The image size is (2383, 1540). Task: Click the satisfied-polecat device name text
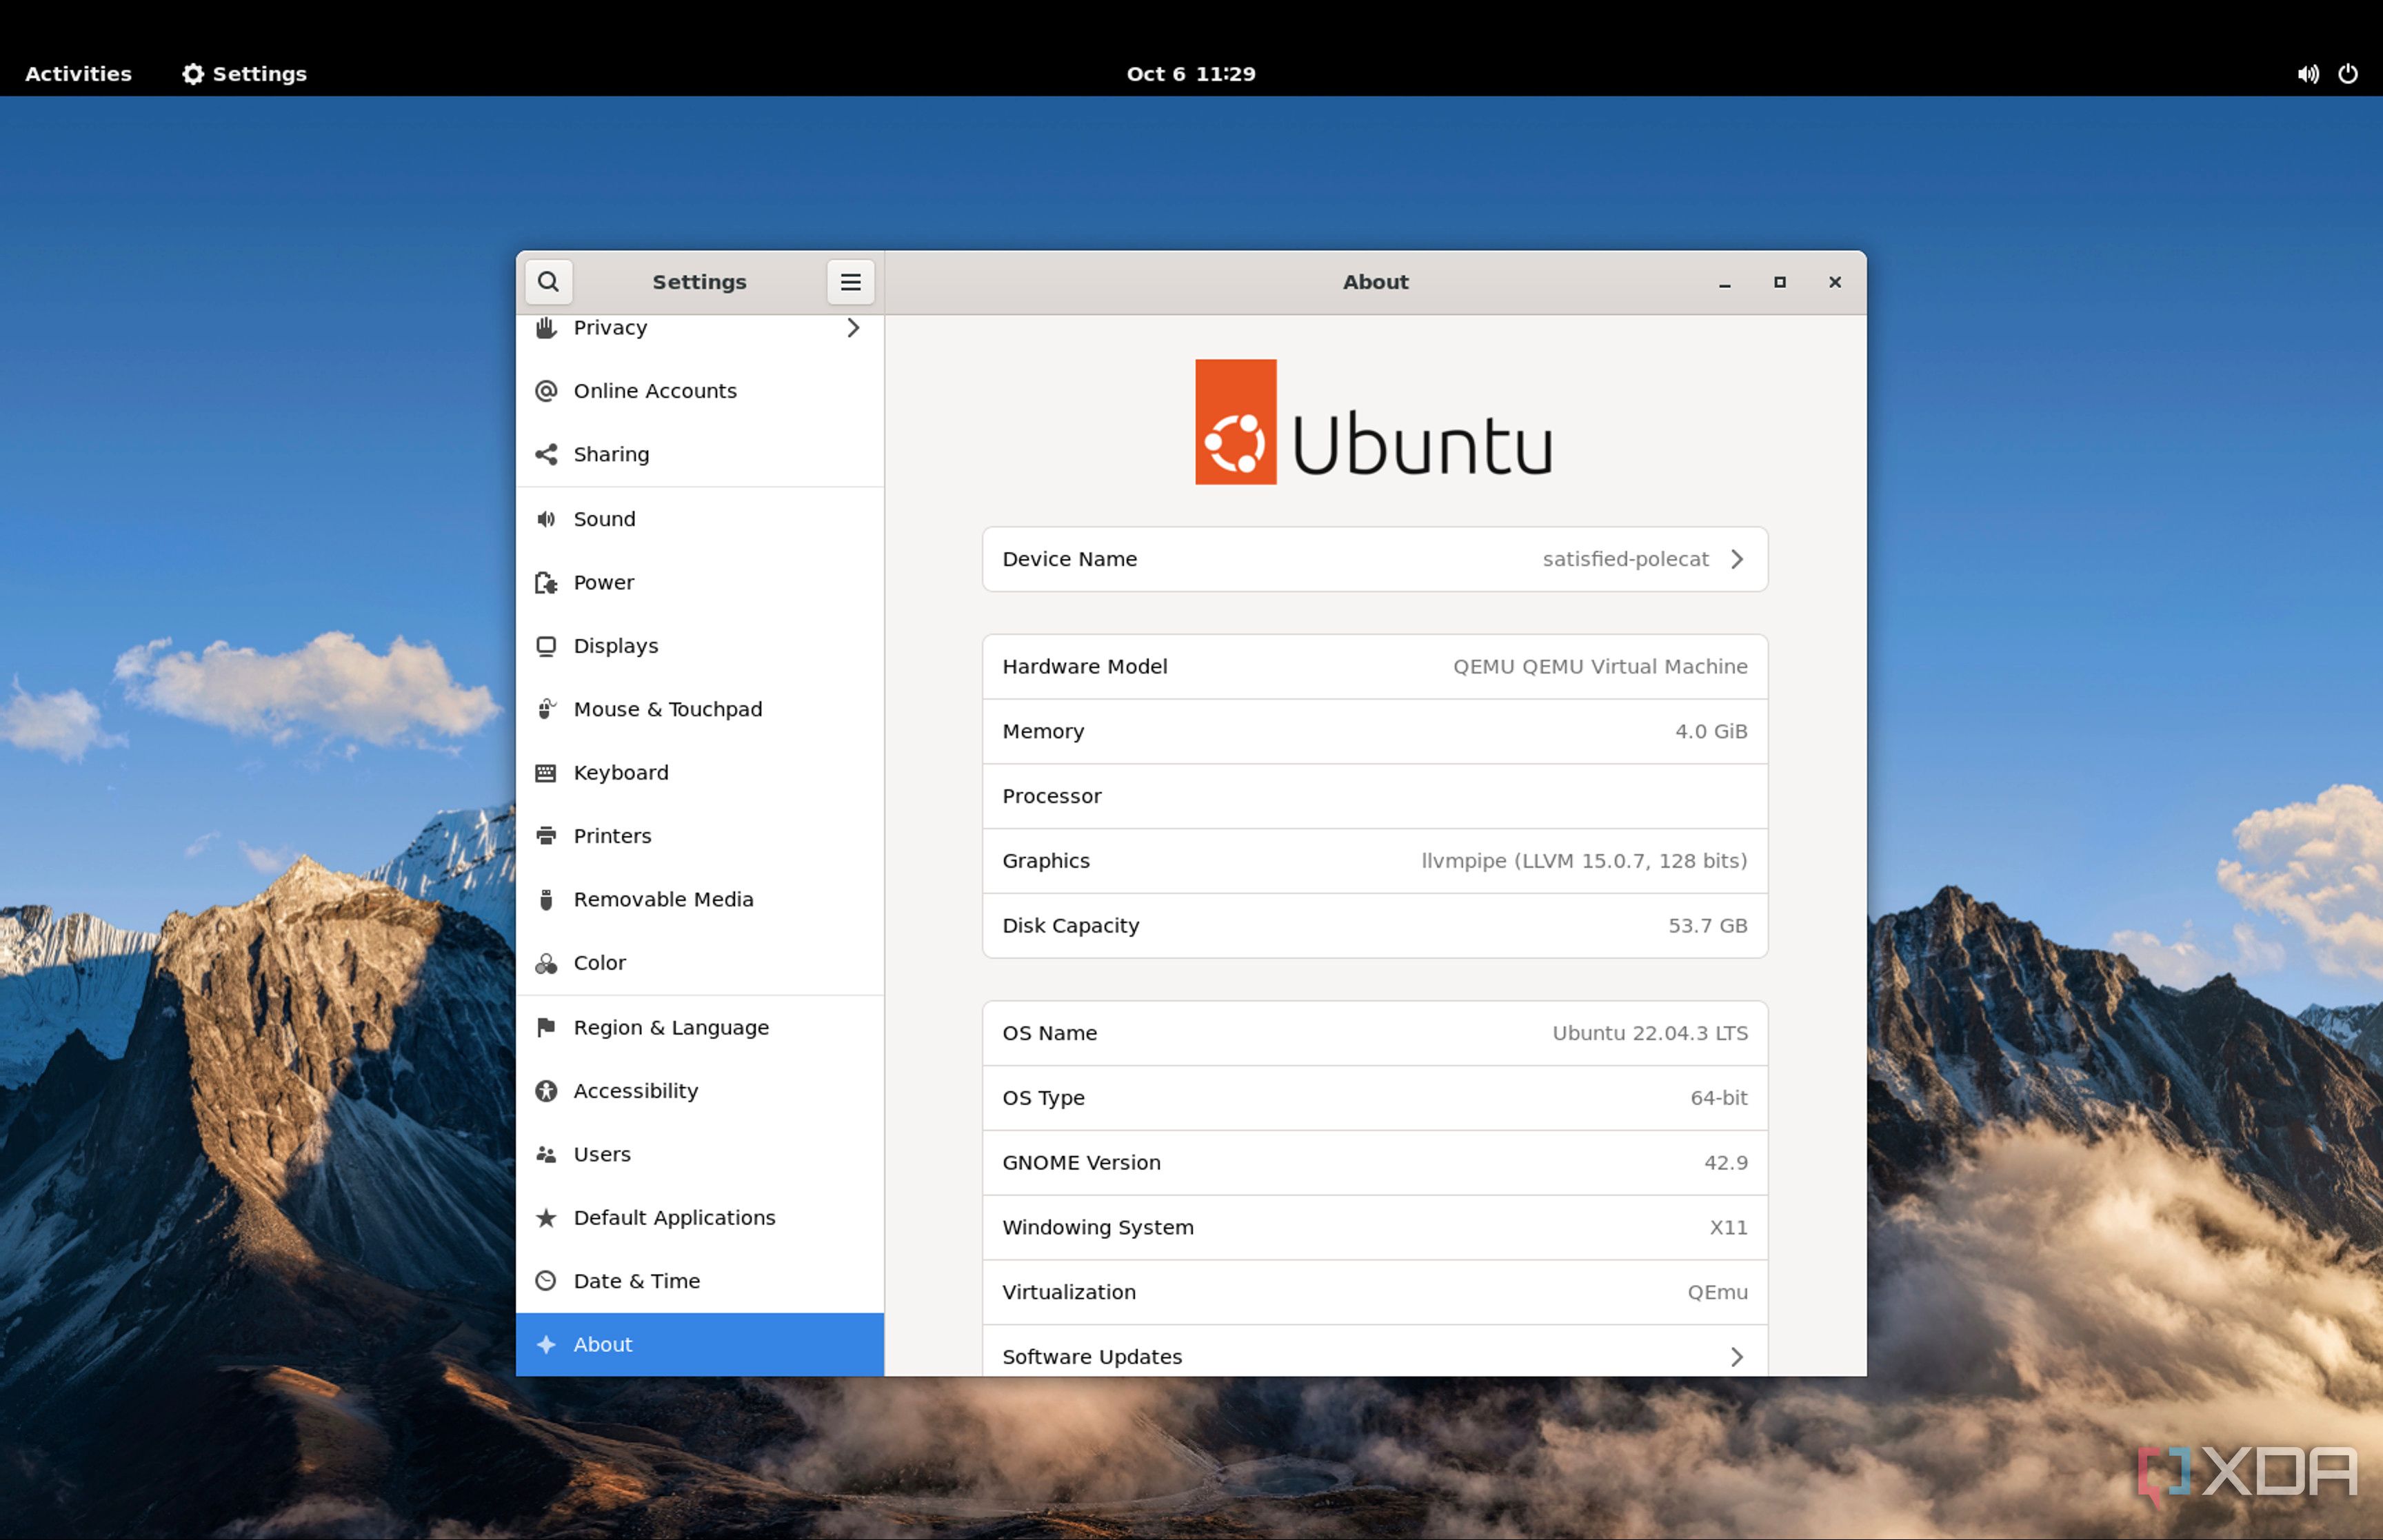pos(1625,559)
